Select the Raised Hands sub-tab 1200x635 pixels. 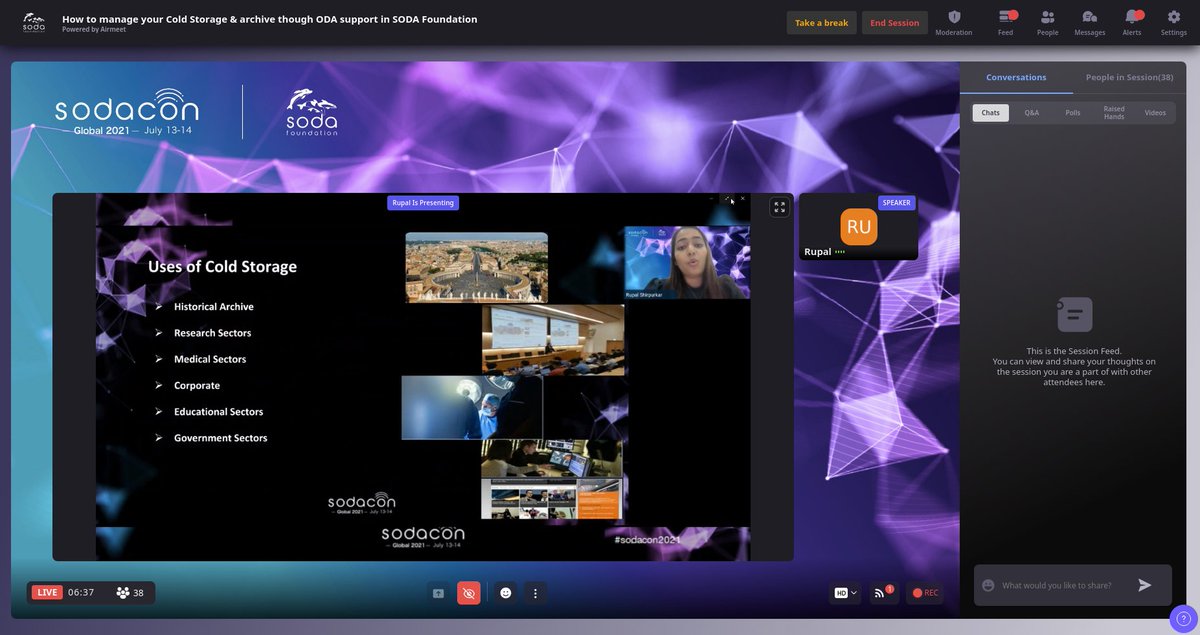pos(1114,113)
